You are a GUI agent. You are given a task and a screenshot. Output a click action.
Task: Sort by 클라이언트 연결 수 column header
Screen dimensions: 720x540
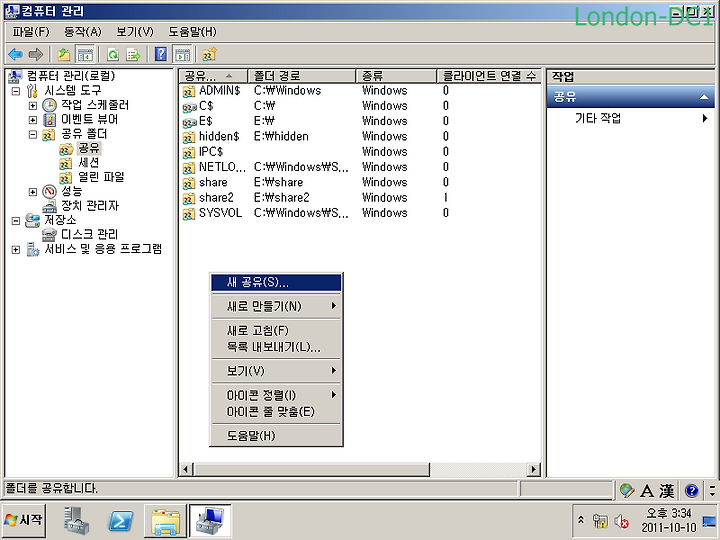pyautogui.click(x=489, y=76)
